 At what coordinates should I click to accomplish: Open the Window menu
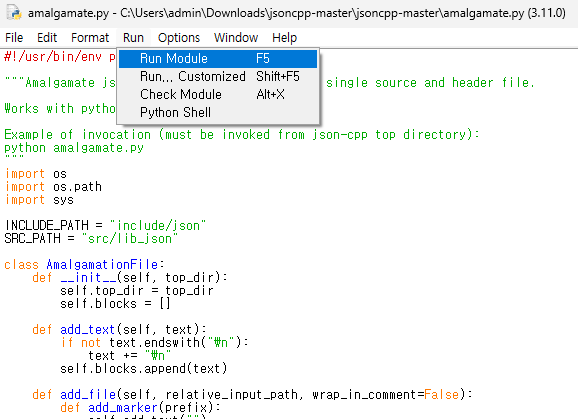(x=236, y=38)
